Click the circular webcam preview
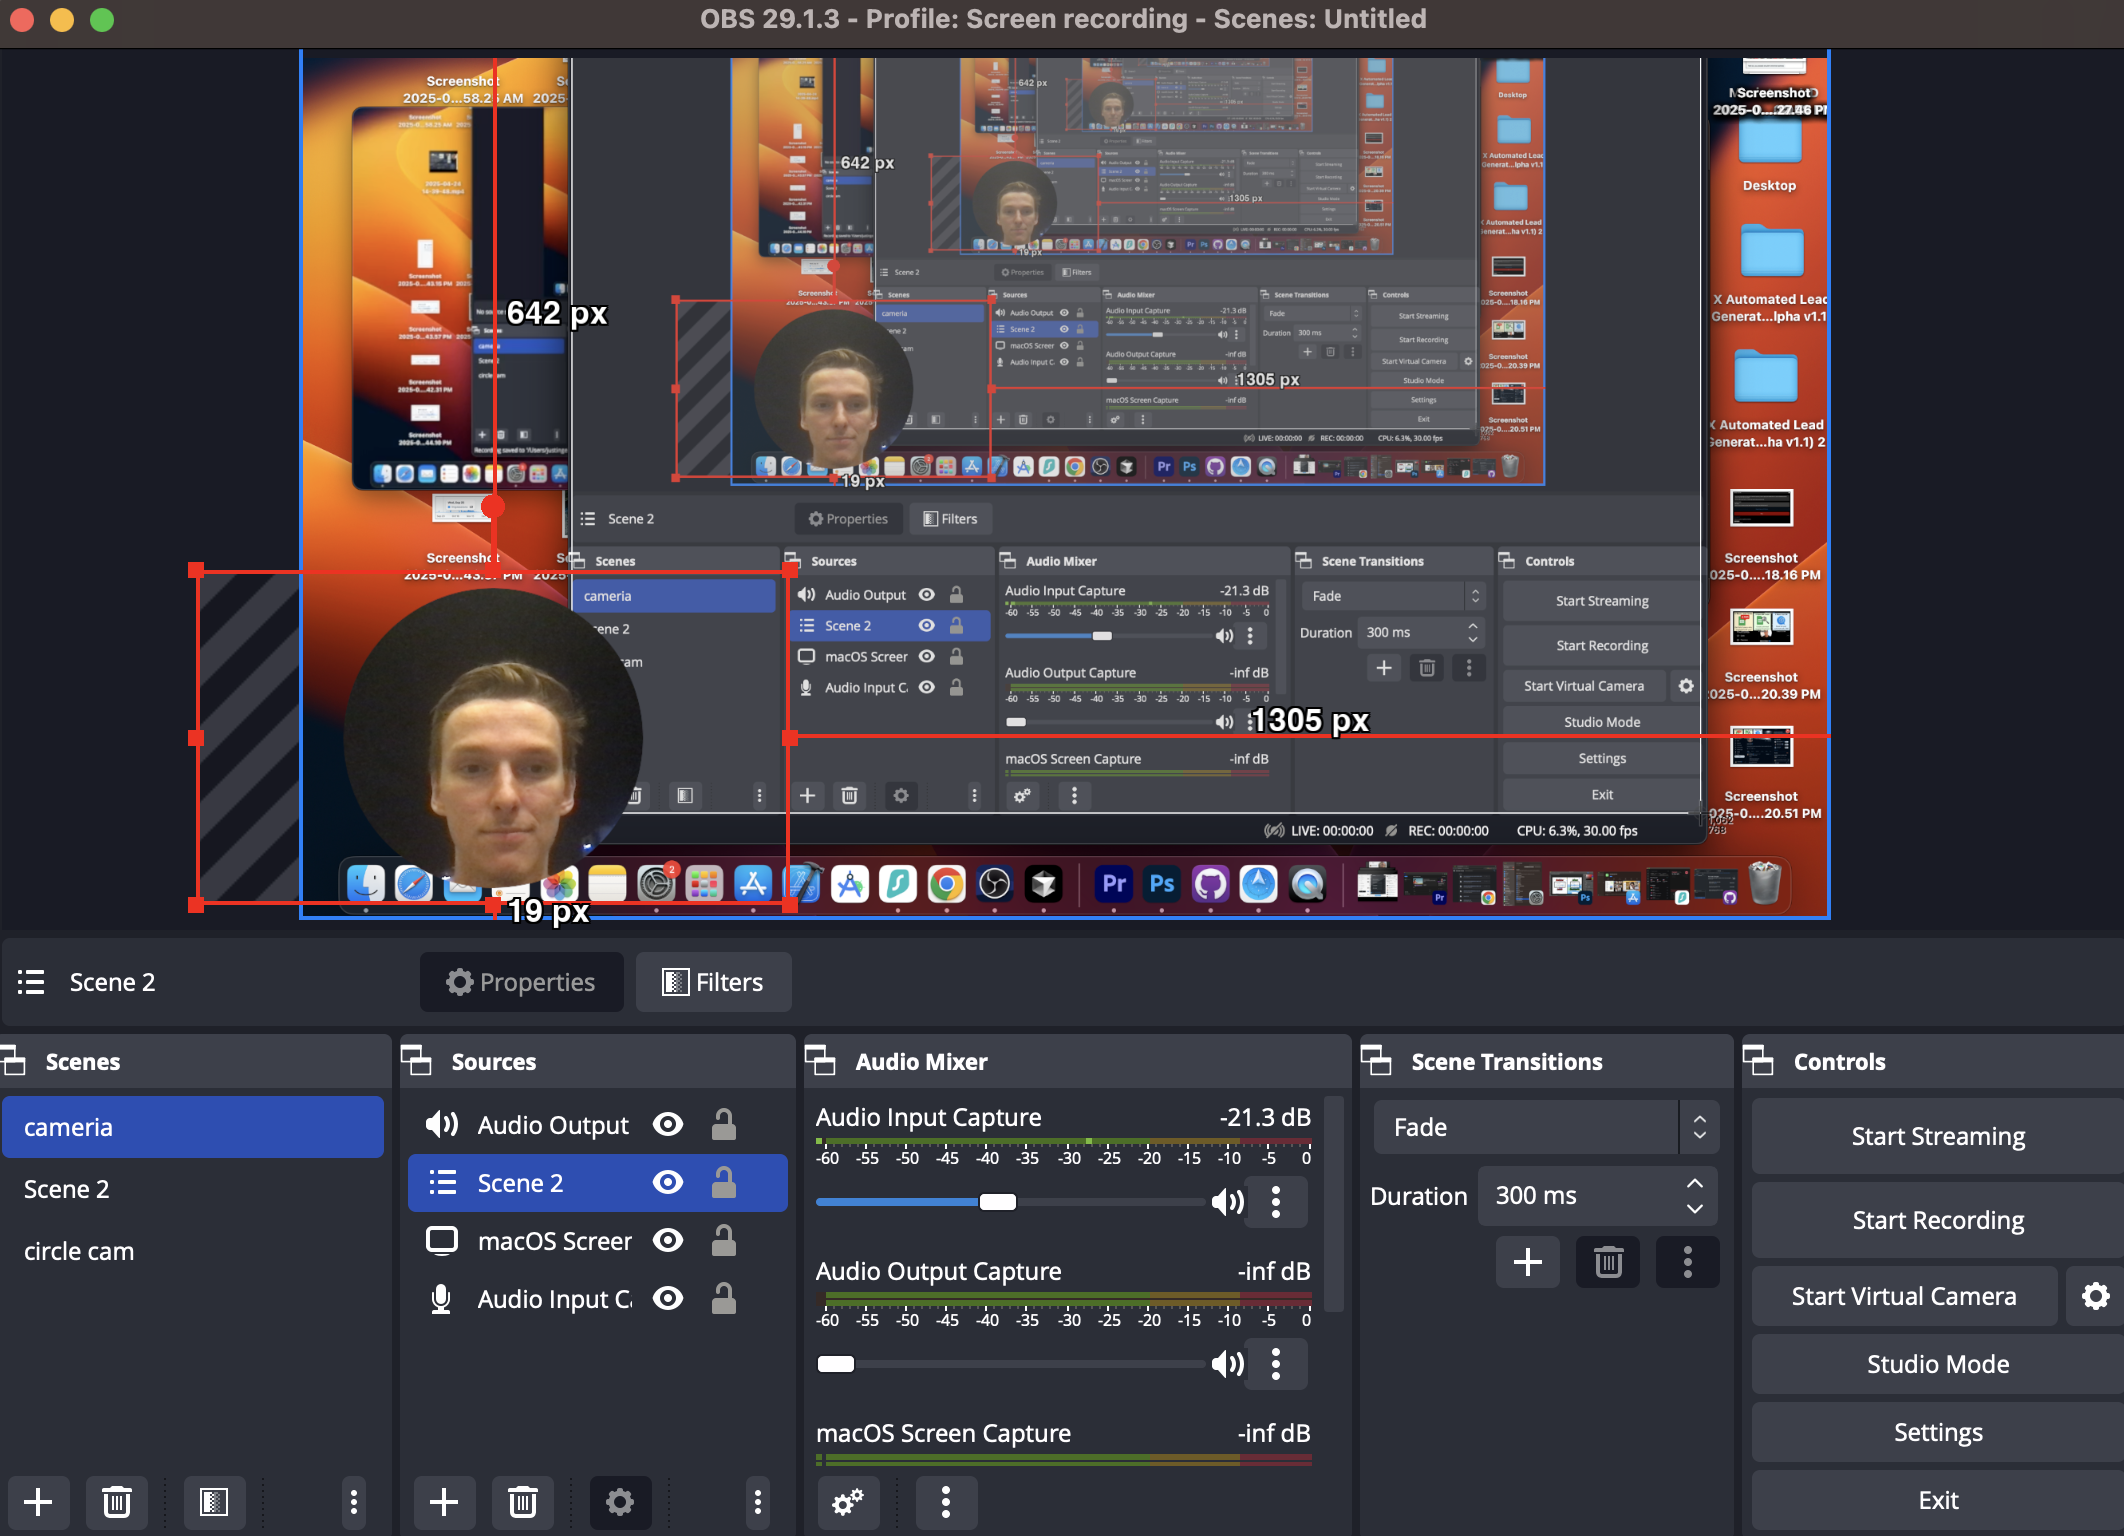Viewport: 2124px width, 1536px height. [494, 737]
